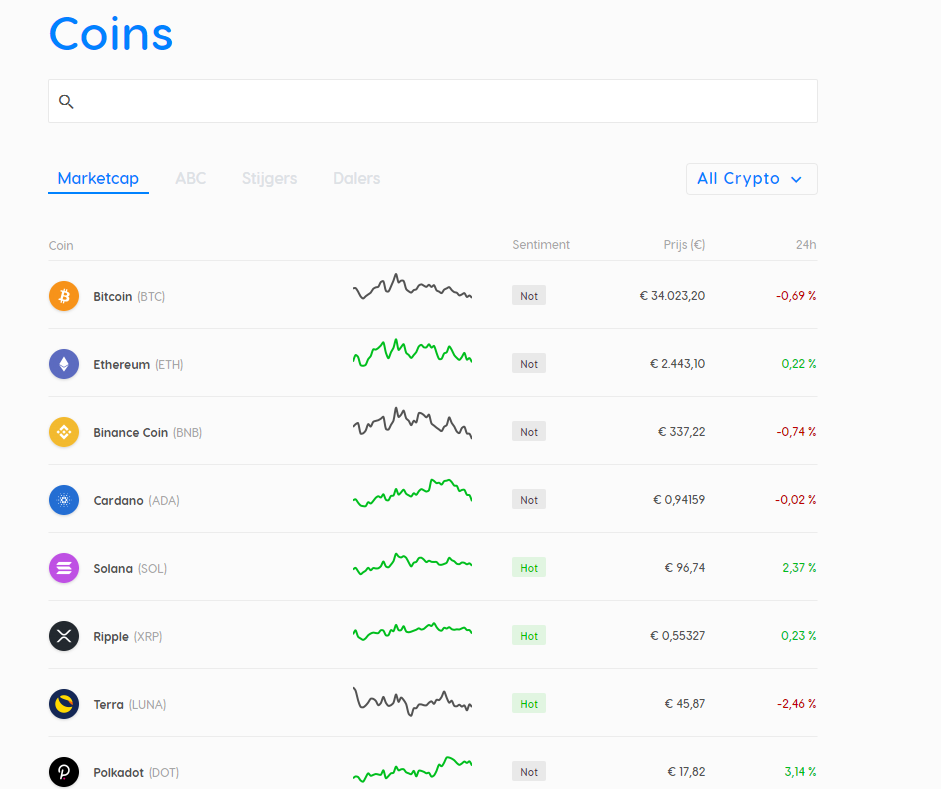Click the Hot sentiment badge for Terra
941x789 pixels.
tap(529, 703)
